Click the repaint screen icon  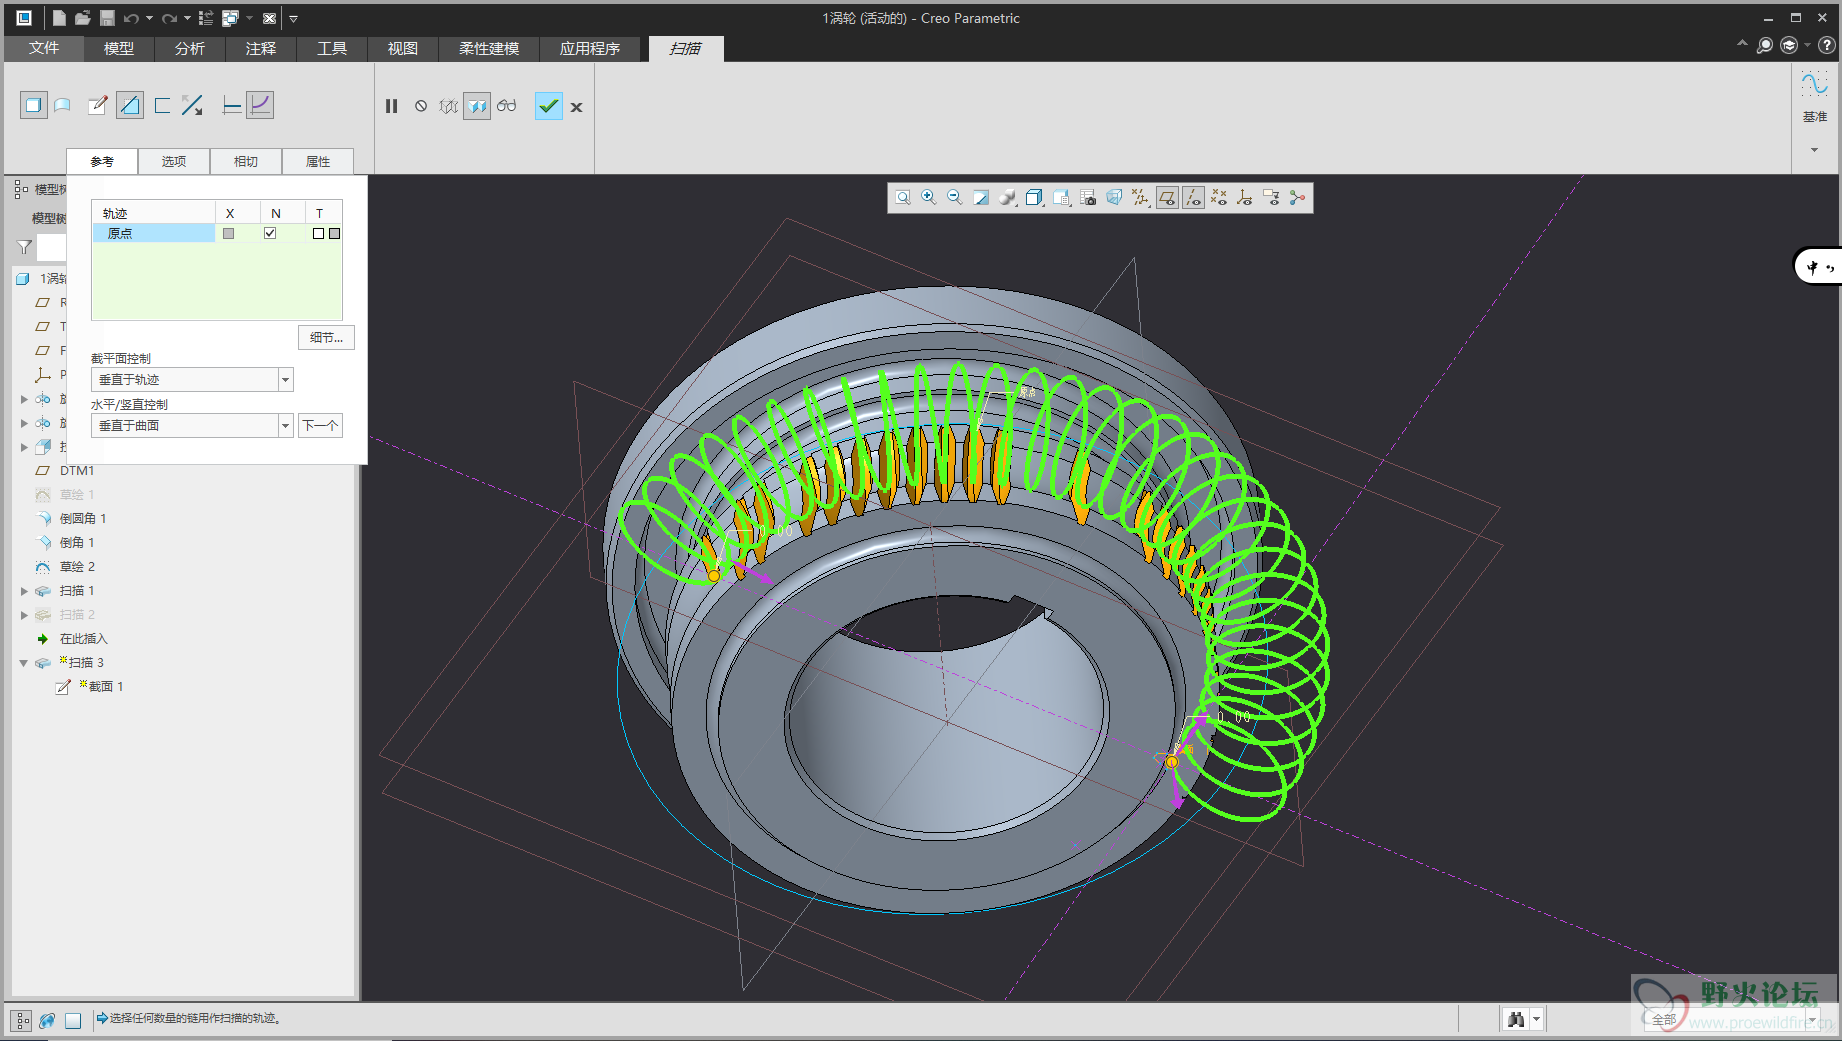981,198
